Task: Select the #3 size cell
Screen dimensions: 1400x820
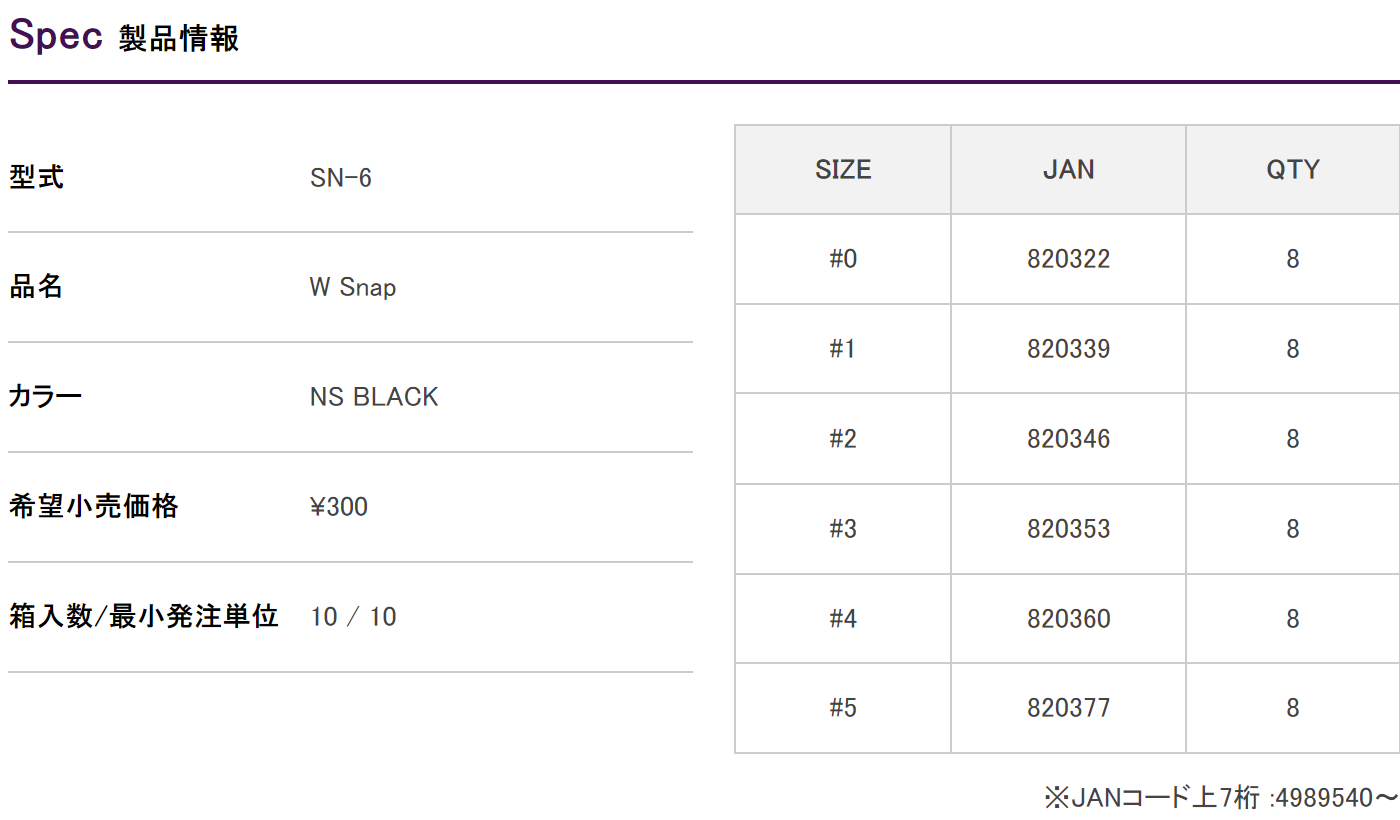Action: tap(843, 529)
